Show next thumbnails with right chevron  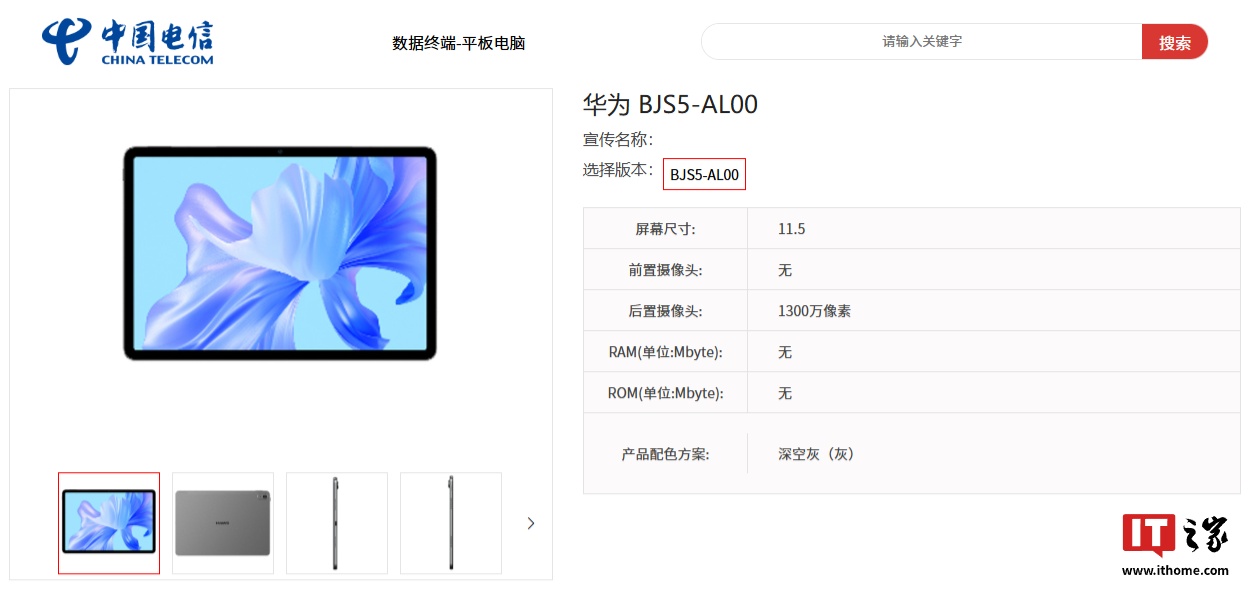pos(531,523)
